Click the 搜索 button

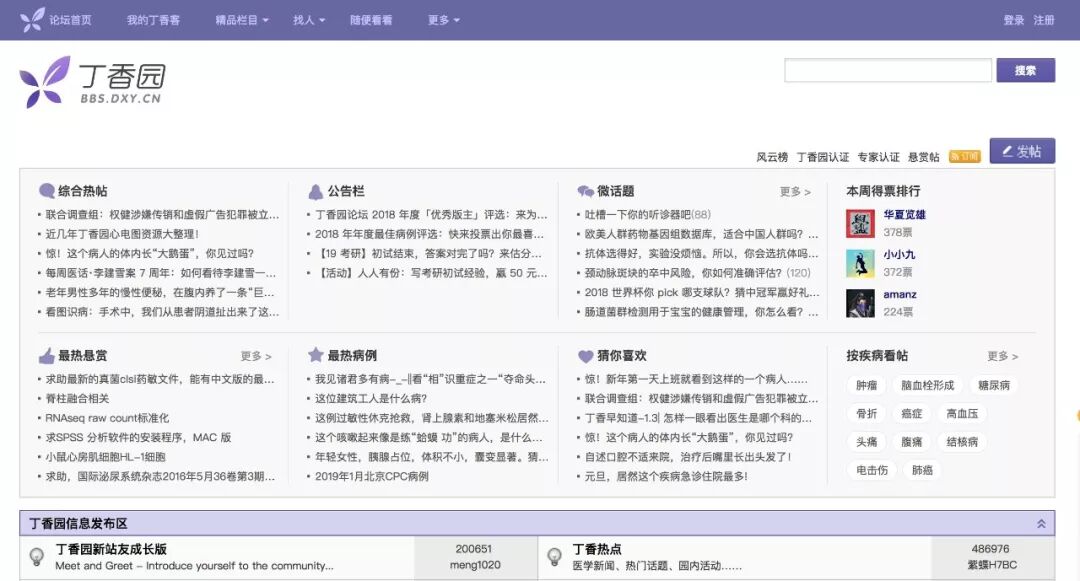(x=1026, y=70)
